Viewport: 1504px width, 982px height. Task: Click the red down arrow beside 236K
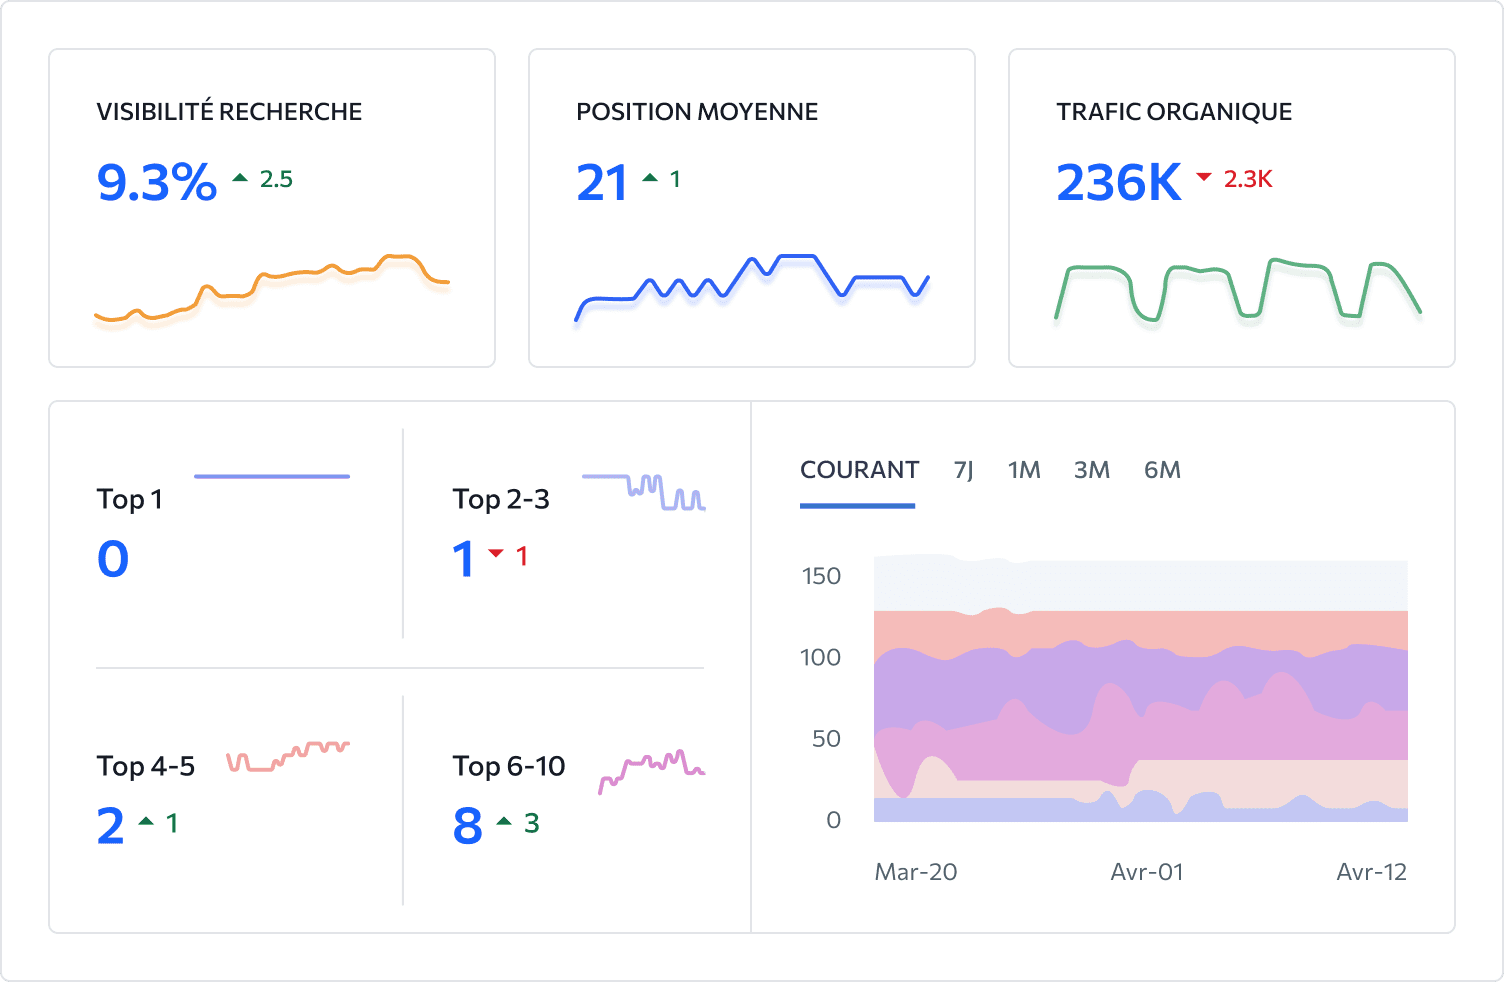(x=1204, y=178)
